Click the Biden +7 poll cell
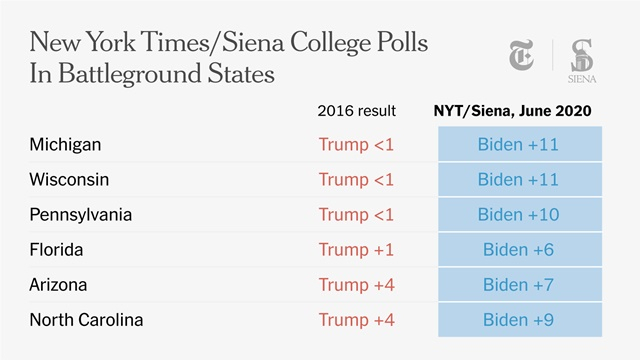 [520, 284]
